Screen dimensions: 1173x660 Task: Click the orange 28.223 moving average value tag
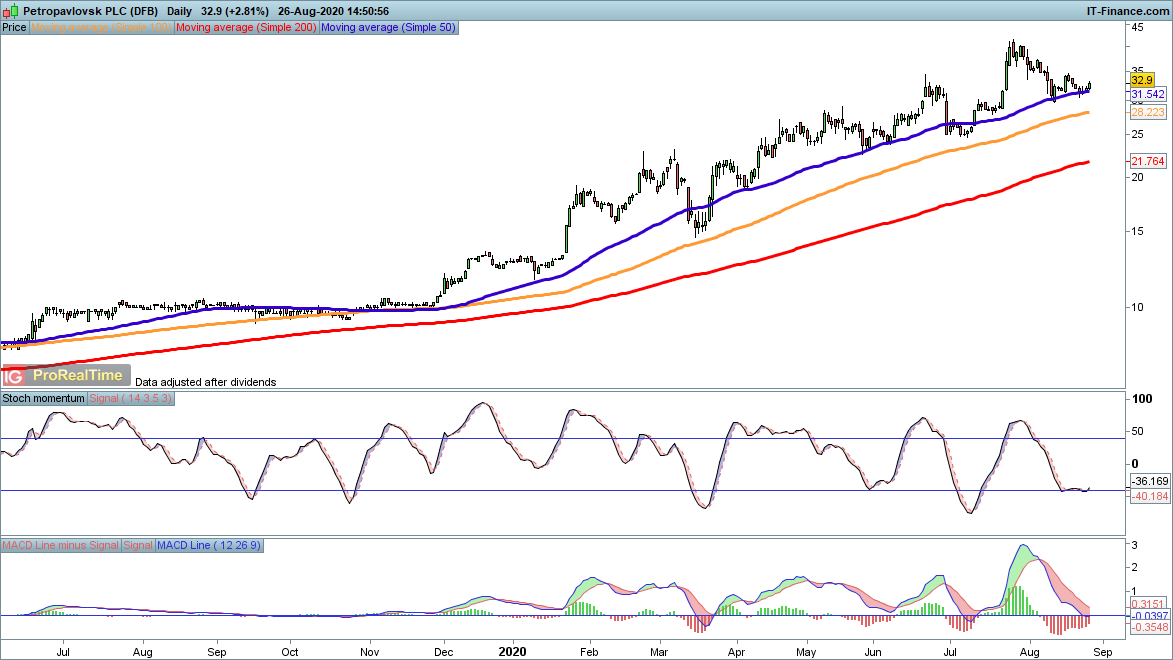(x=1147, y=114)
